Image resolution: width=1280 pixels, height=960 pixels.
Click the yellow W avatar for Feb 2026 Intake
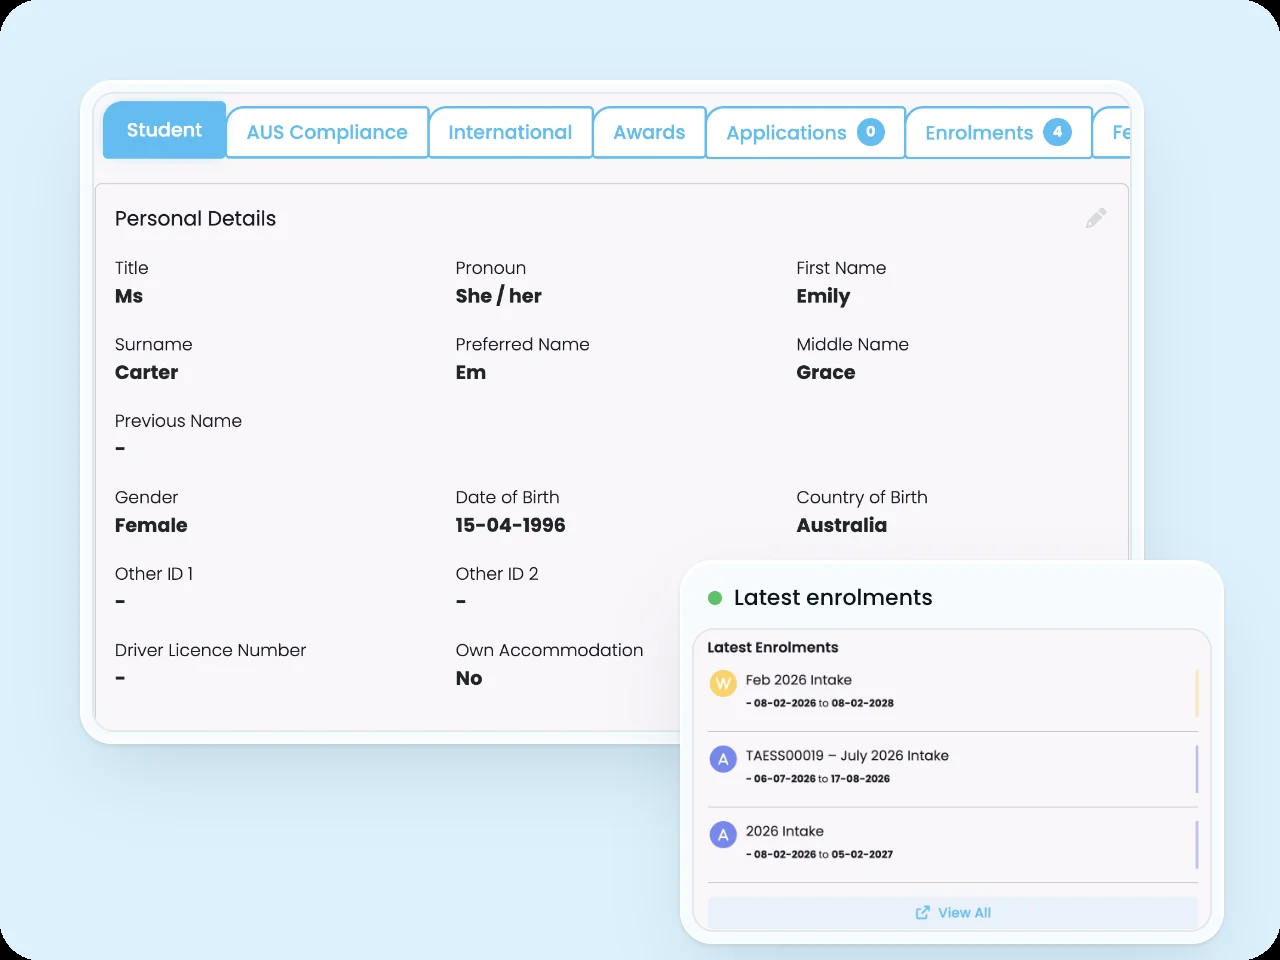coord(723,684)
